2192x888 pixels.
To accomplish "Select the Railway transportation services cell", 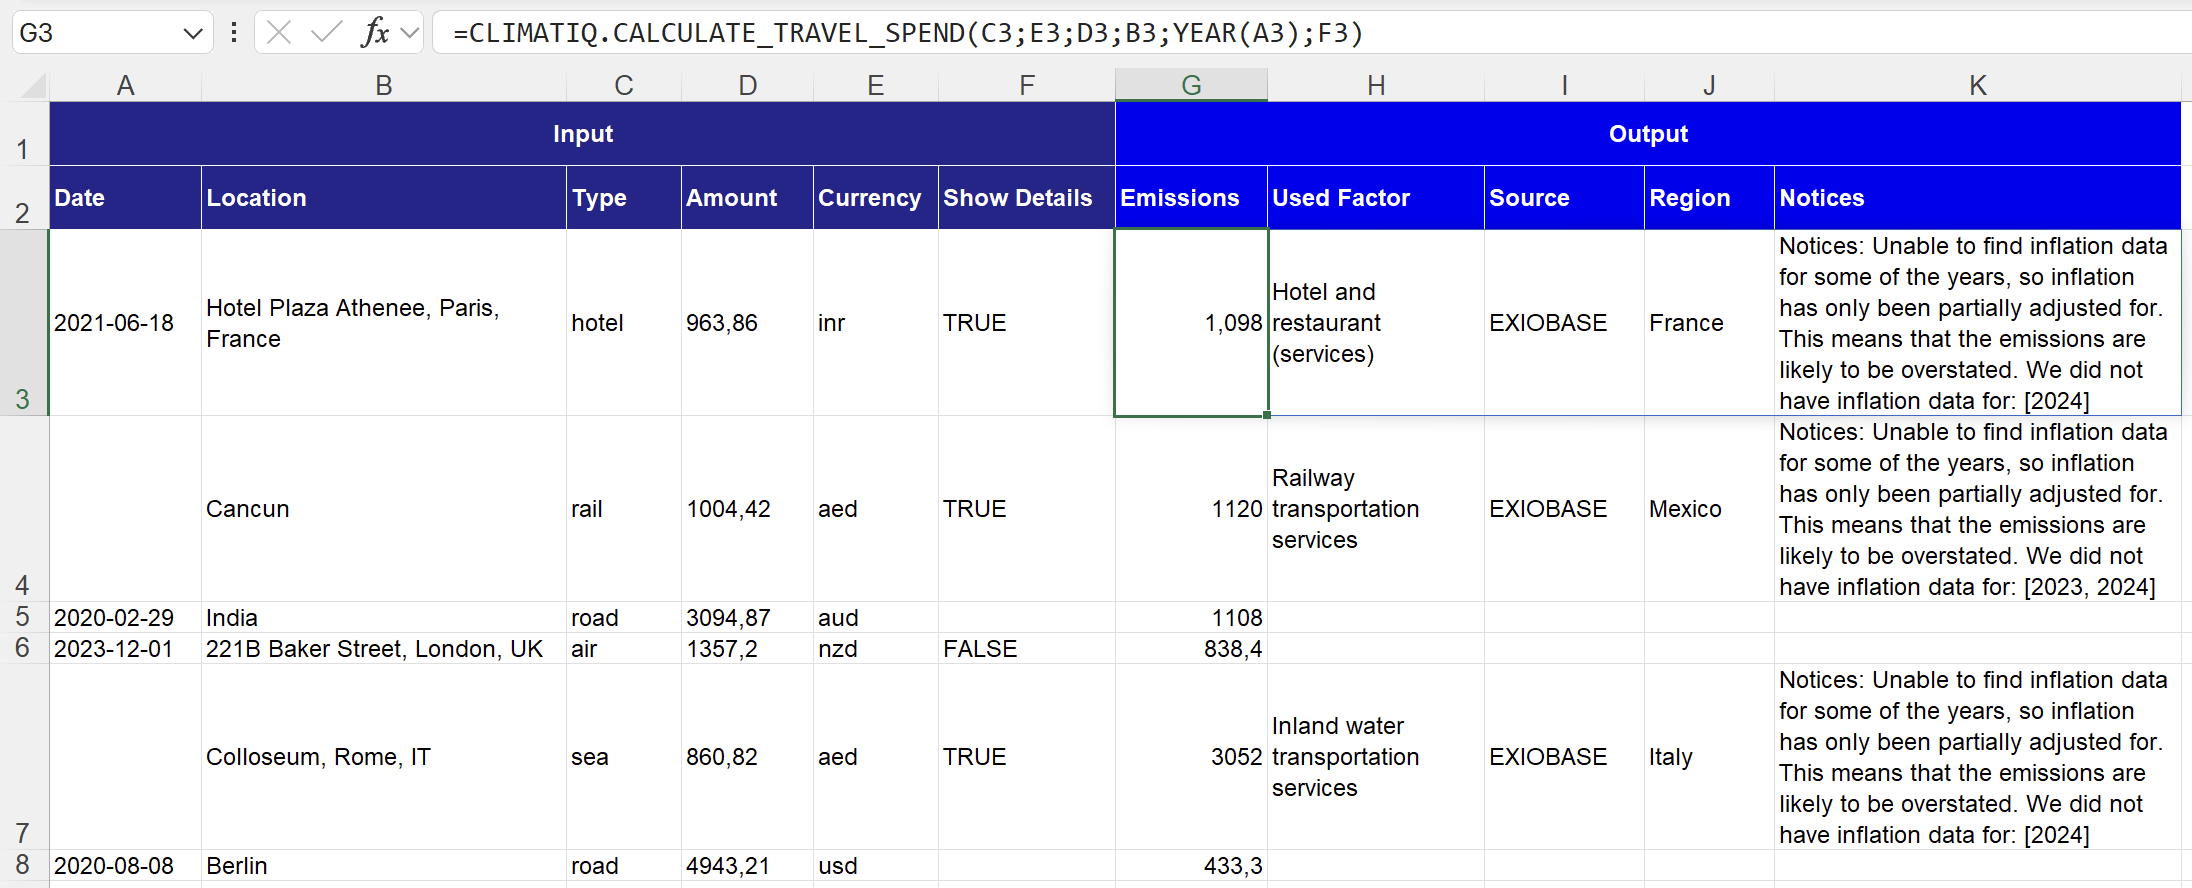I will click(1376, 509).
